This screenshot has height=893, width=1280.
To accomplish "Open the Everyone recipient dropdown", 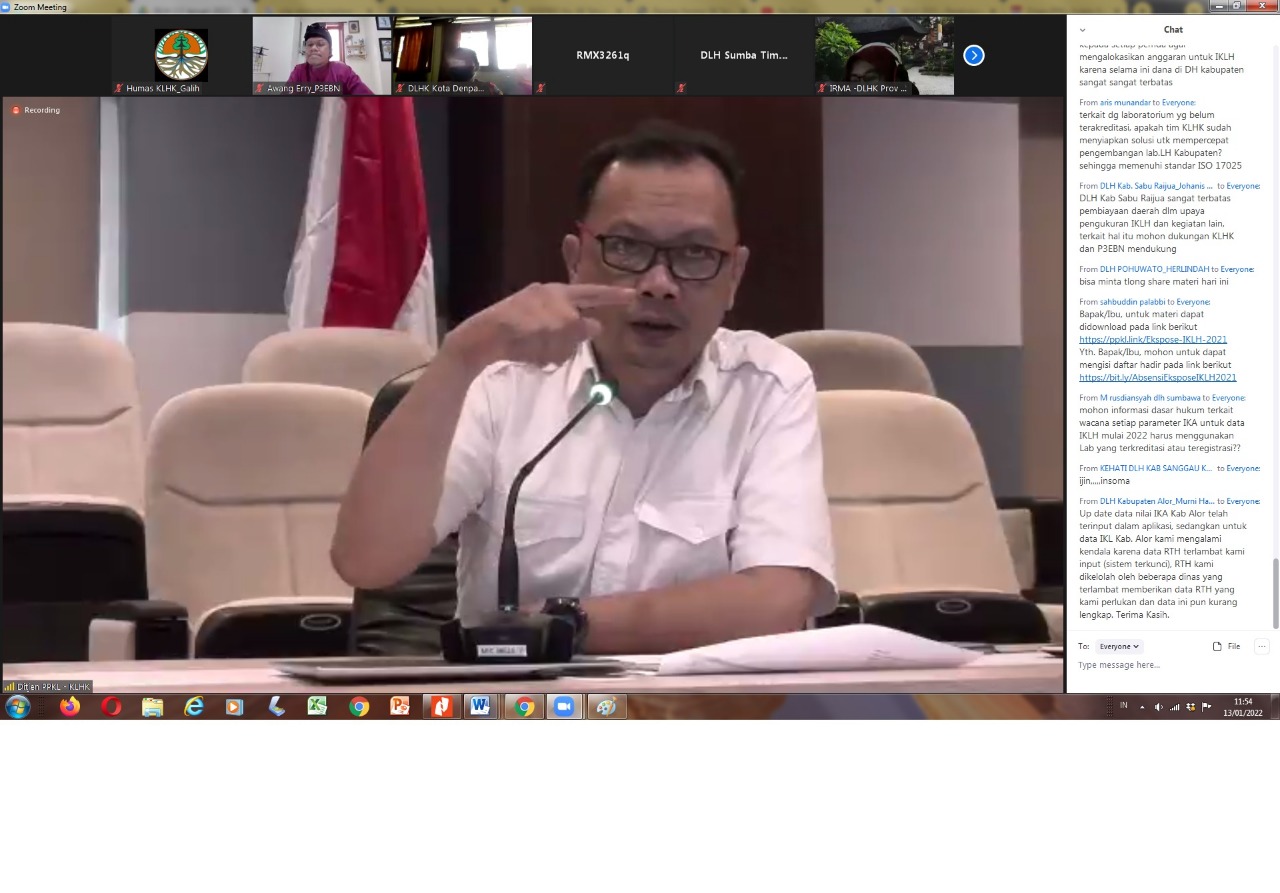I will 1119,647.
